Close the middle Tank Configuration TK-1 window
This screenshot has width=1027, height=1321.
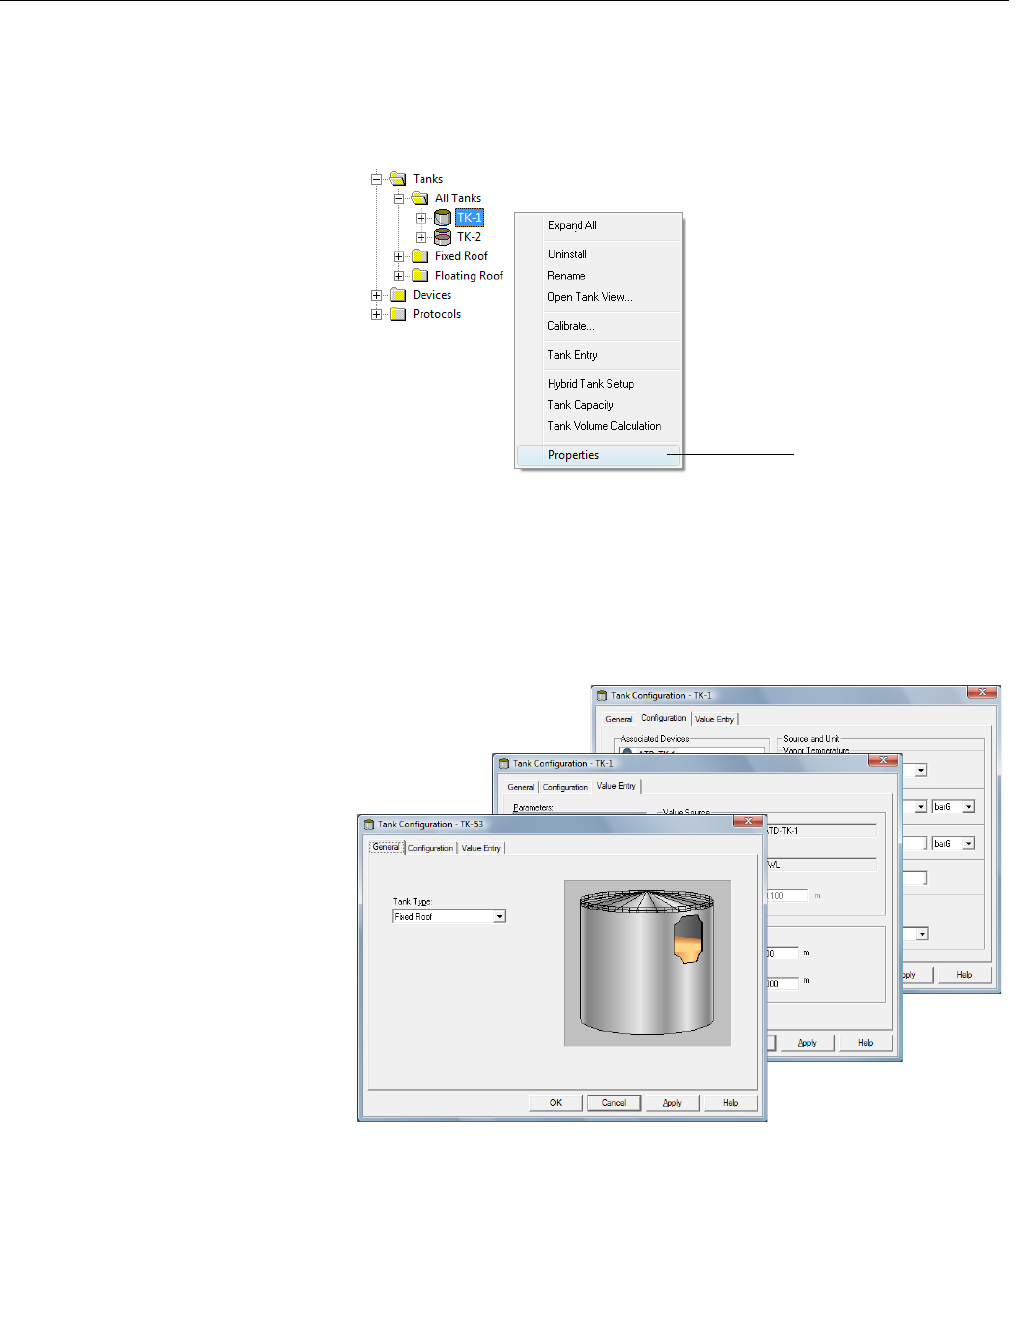point(883,761)
